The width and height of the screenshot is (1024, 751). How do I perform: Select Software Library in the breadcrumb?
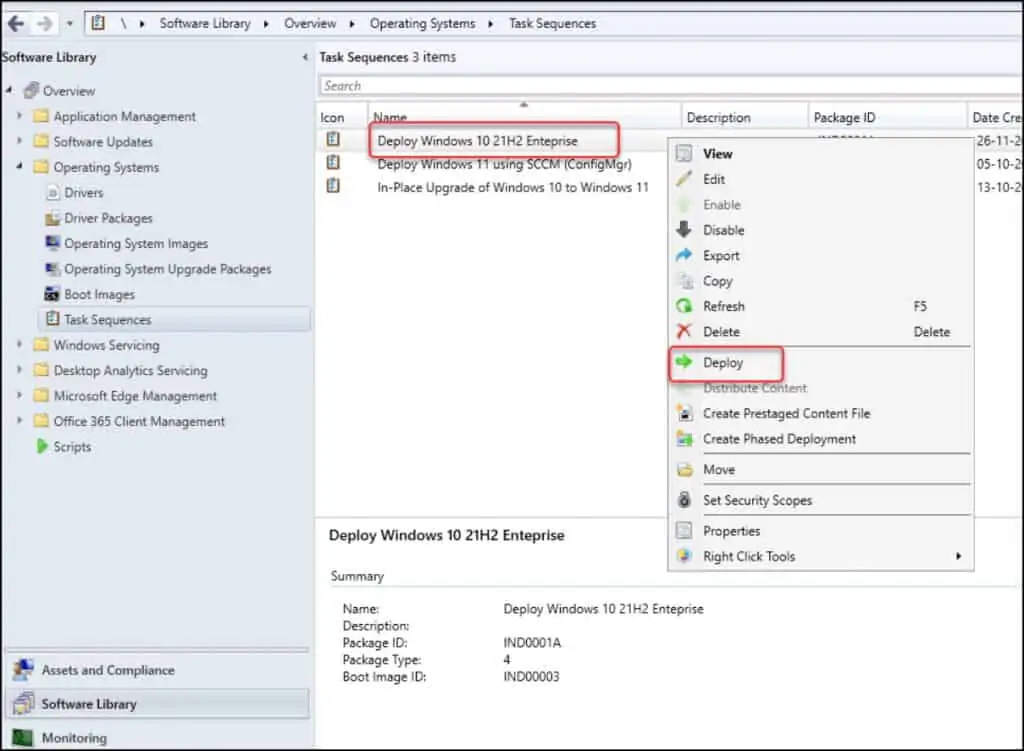(x=205, y=24)
